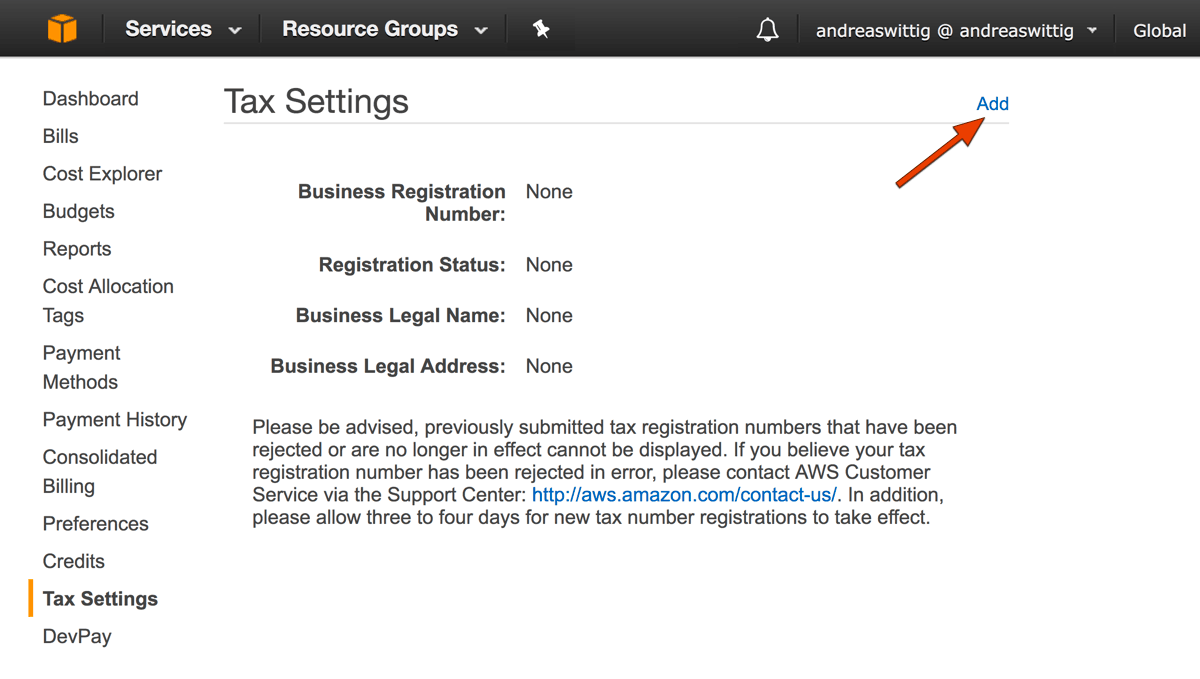
Task: Select Budgets from the sidebar
Action: [x=79, y=211]
